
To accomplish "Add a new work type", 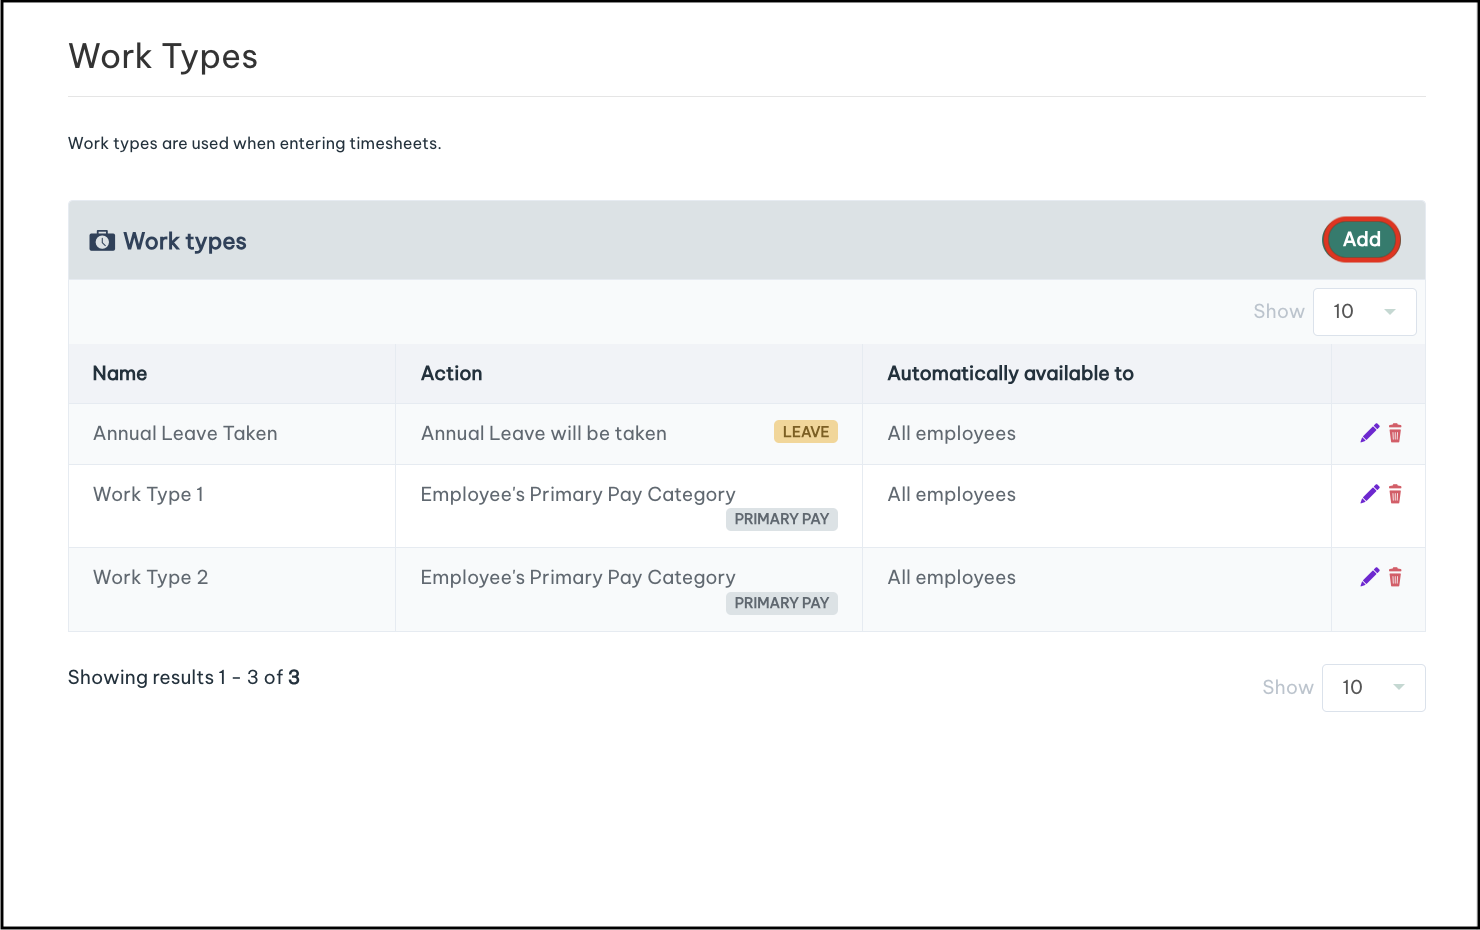I will (1361, 239).
